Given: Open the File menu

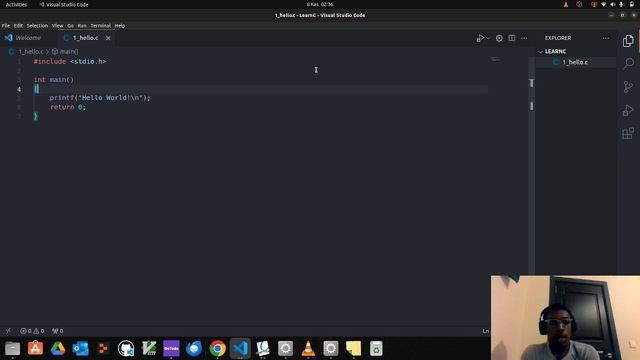Looking at the screenshot, I should (6, 25).
